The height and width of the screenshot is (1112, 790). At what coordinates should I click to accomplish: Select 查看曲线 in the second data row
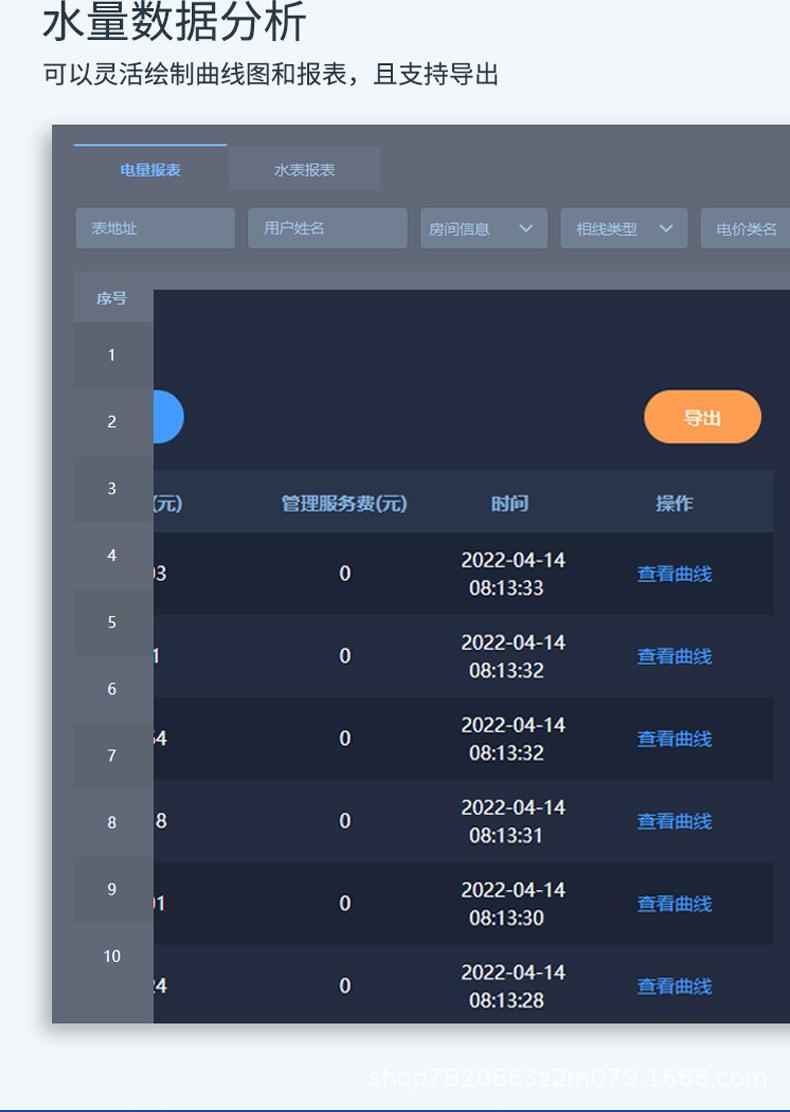coord(674,656)
